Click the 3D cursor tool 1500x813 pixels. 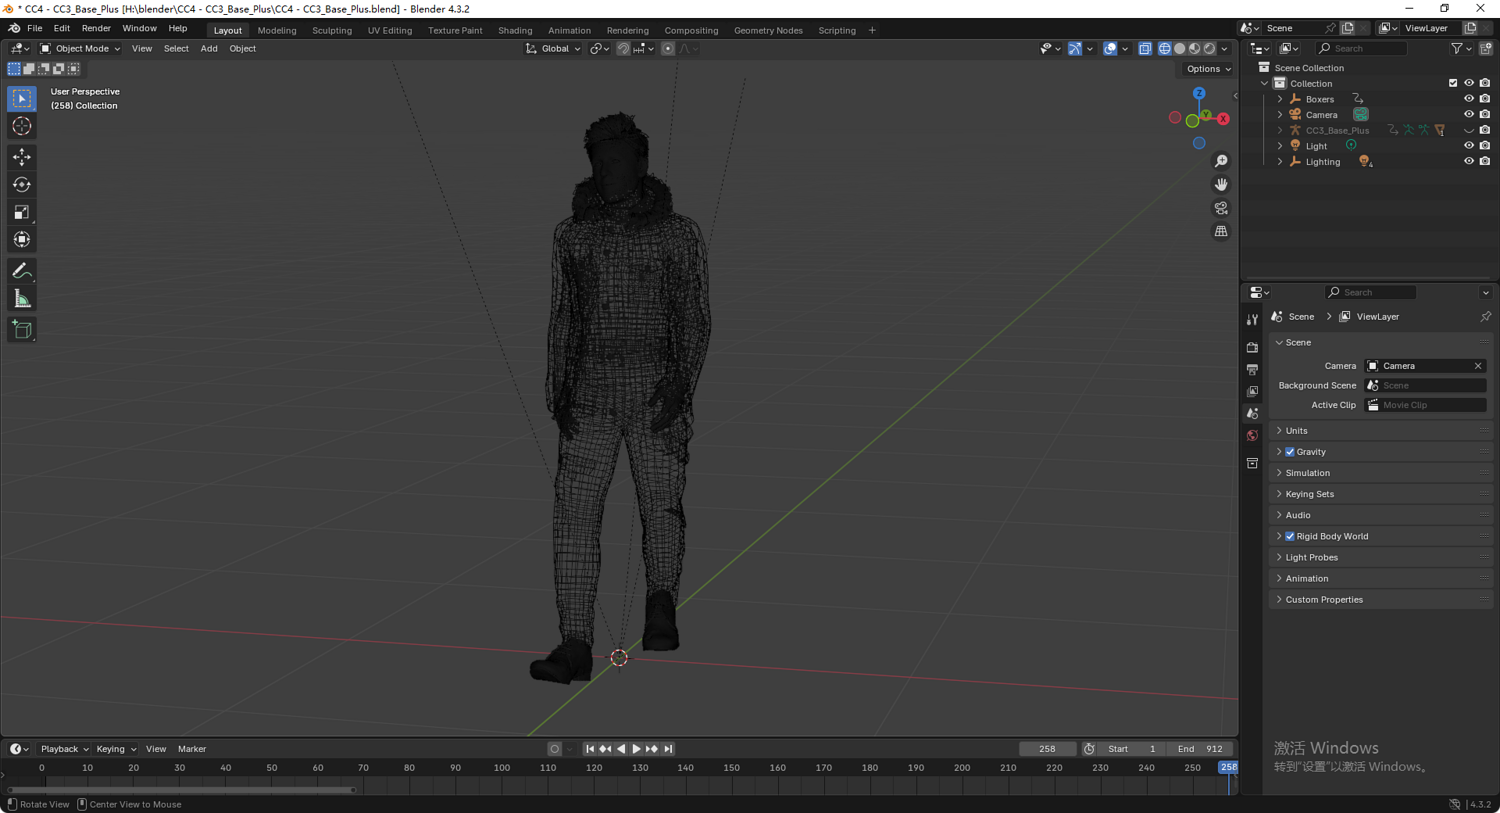pos(22,127)
